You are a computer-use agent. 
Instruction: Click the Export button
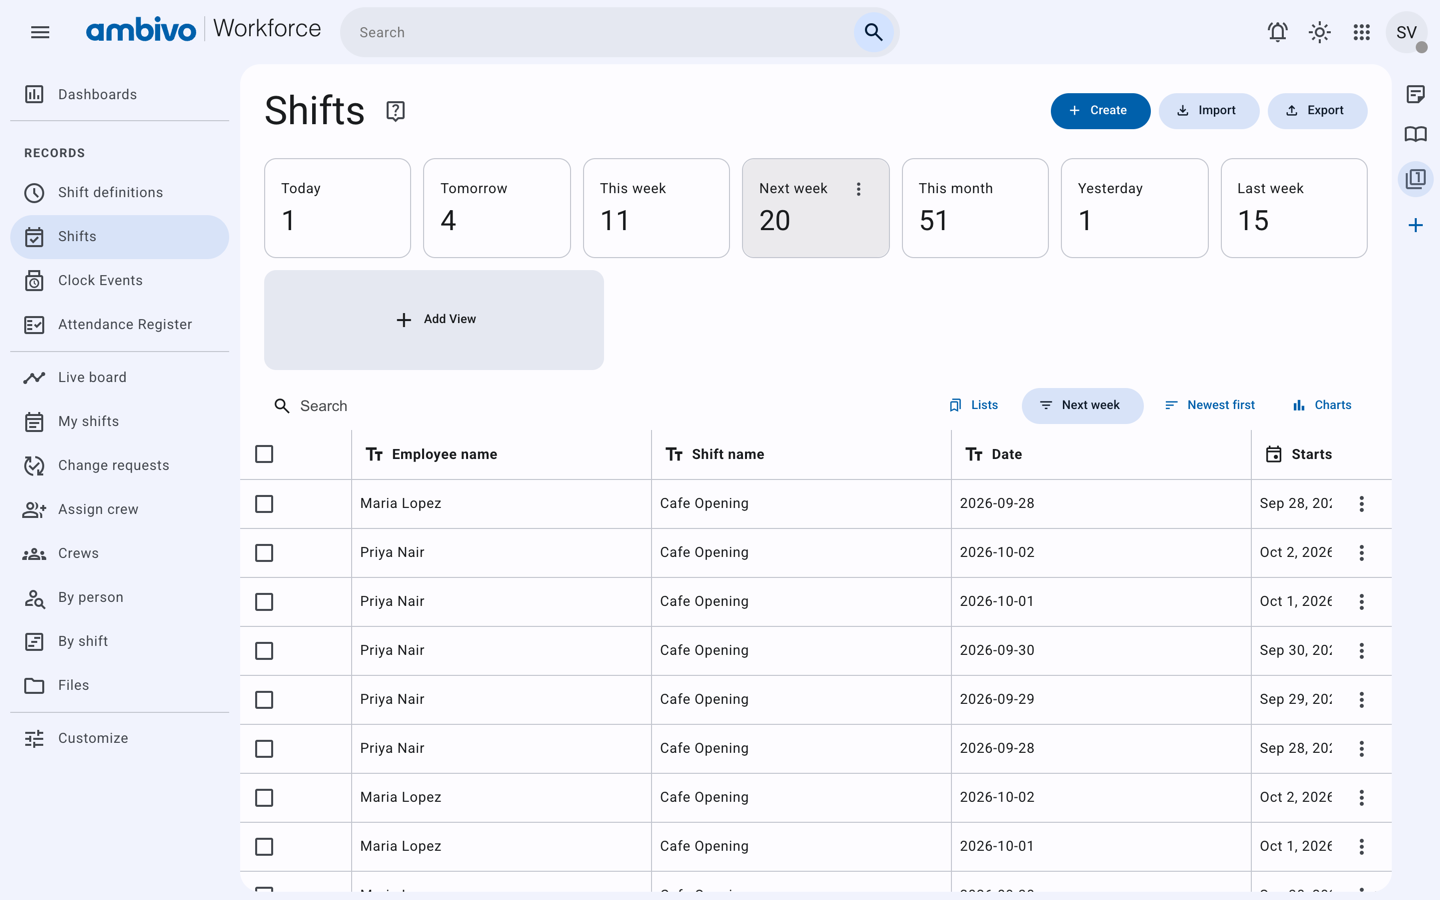click(1317, 111)
